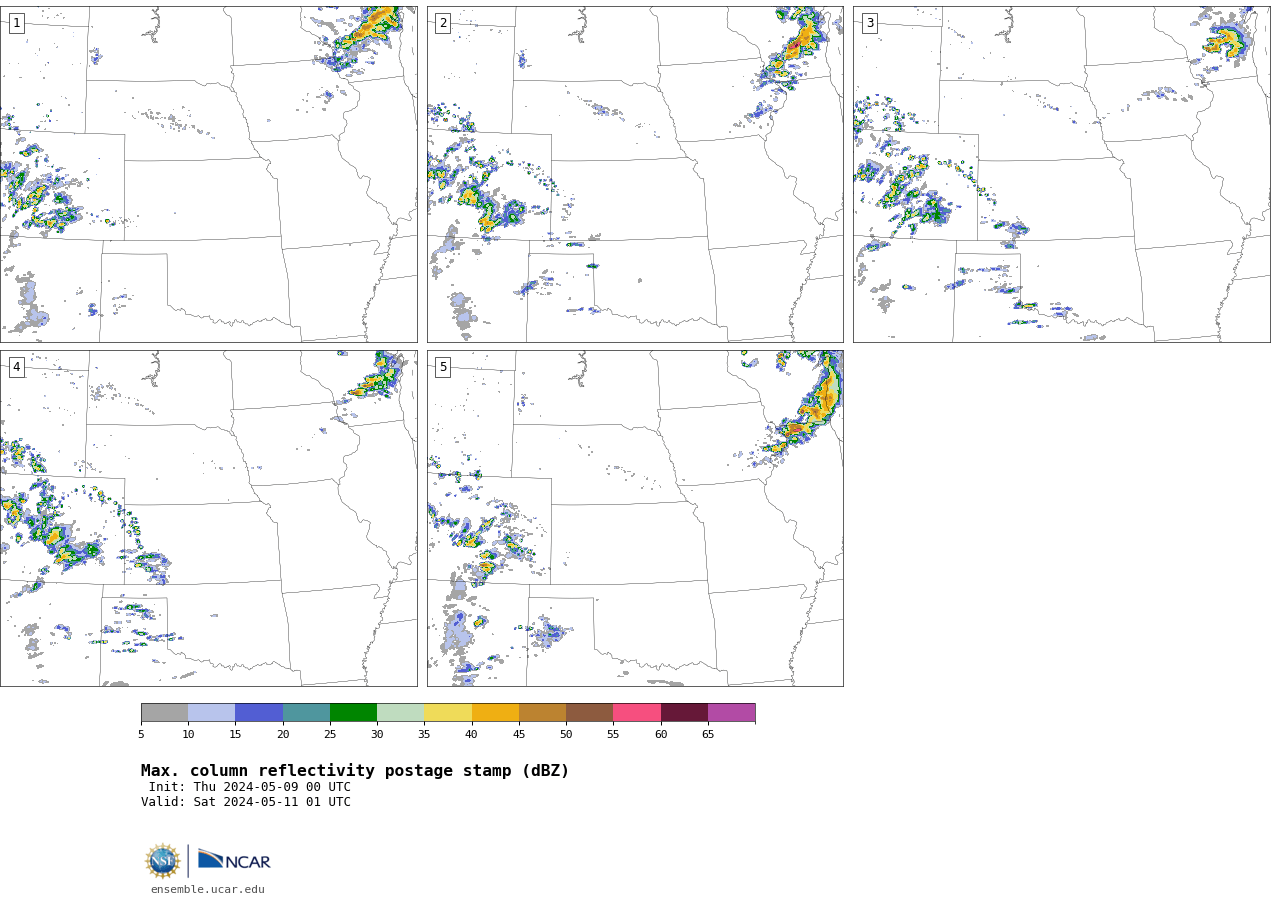The width and height of the screenshot is (1280, 901).
Task: Click the orange 40-45 dBZ swatch
Action: click(495, 712)
